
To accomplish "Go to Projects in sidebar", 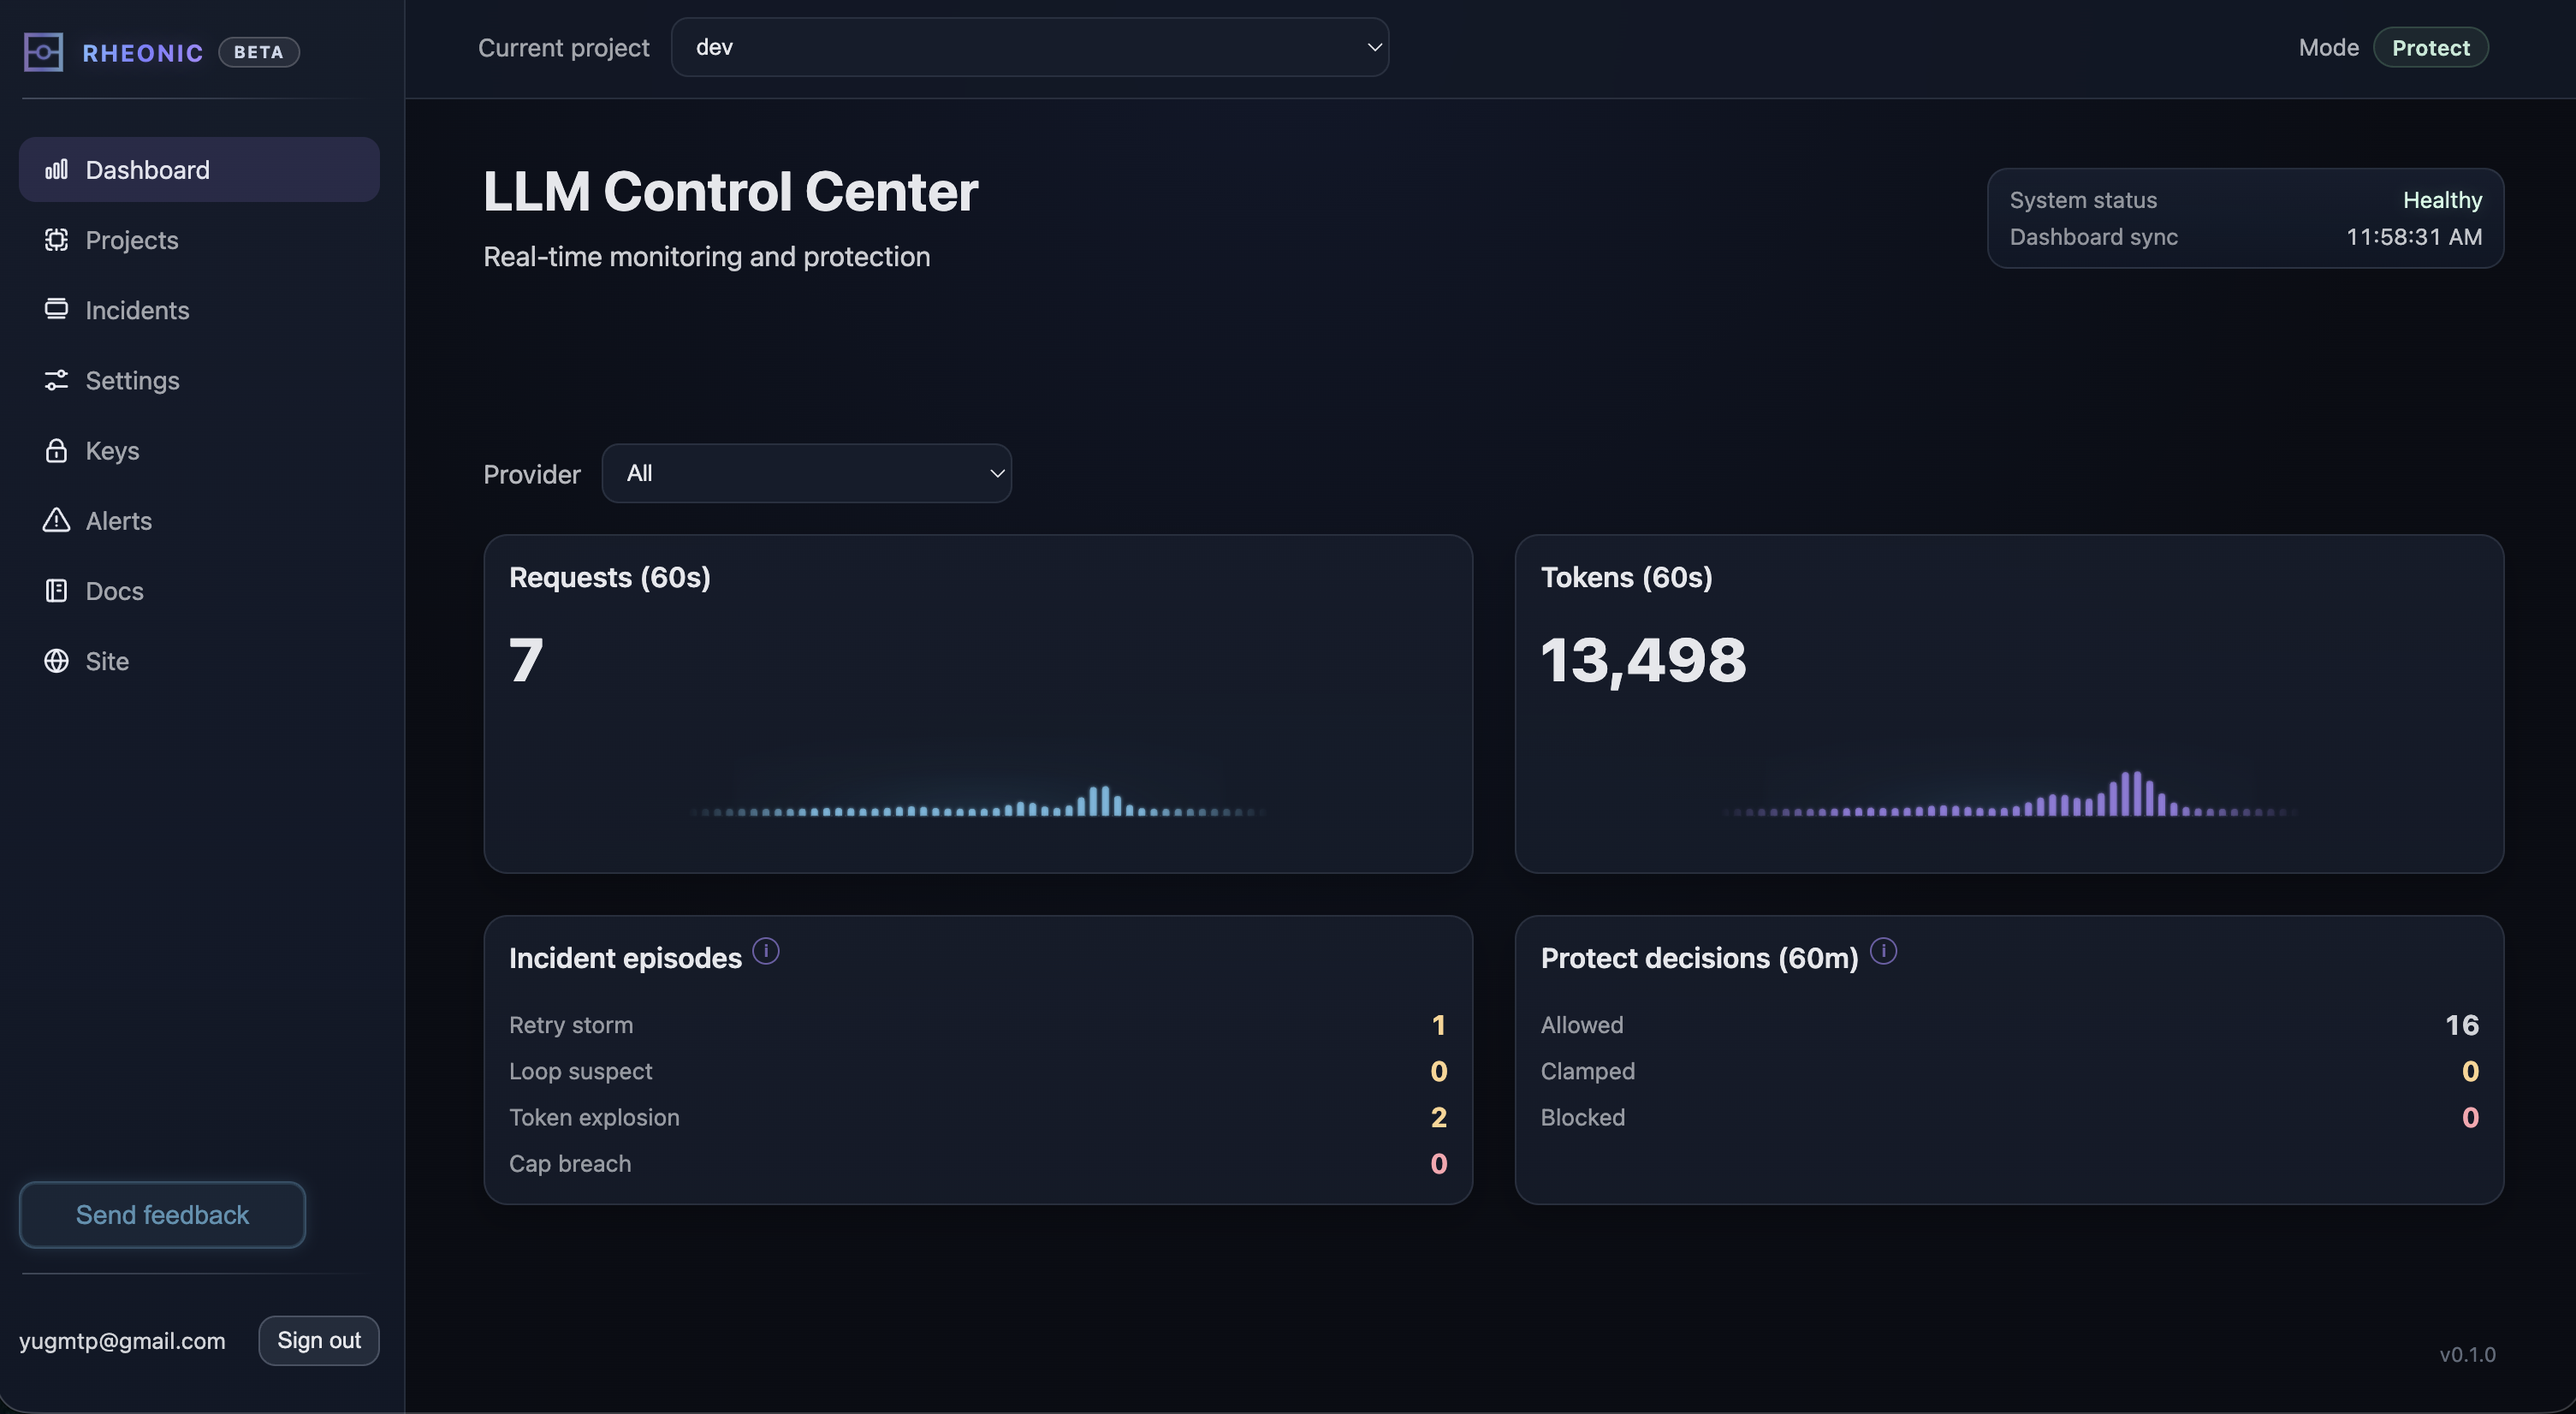I will click(132, 240).
